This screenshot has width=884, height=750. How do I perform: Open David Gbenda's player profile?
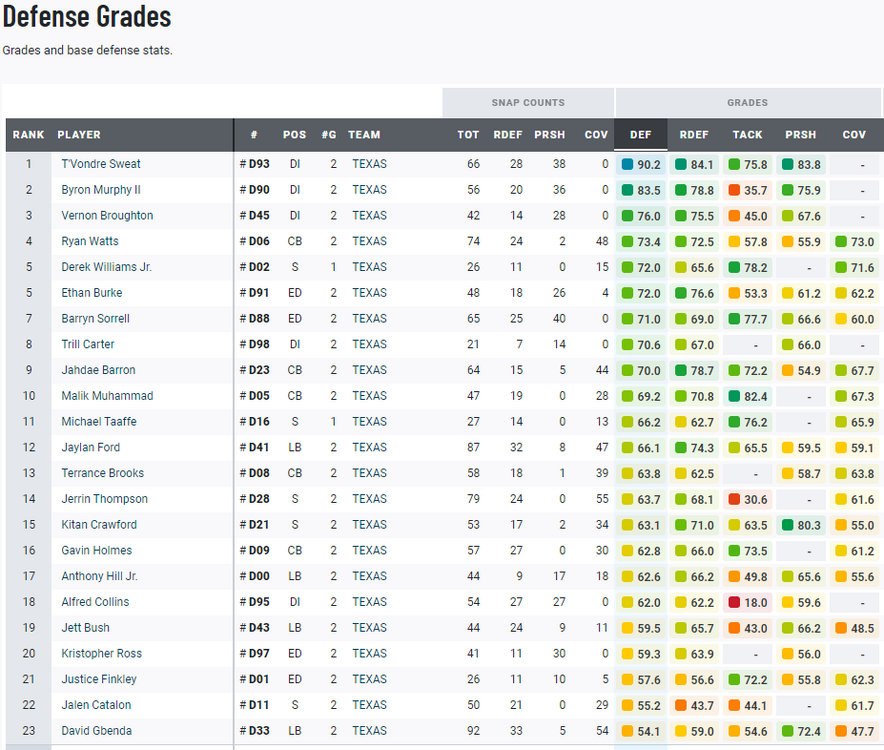96,731
